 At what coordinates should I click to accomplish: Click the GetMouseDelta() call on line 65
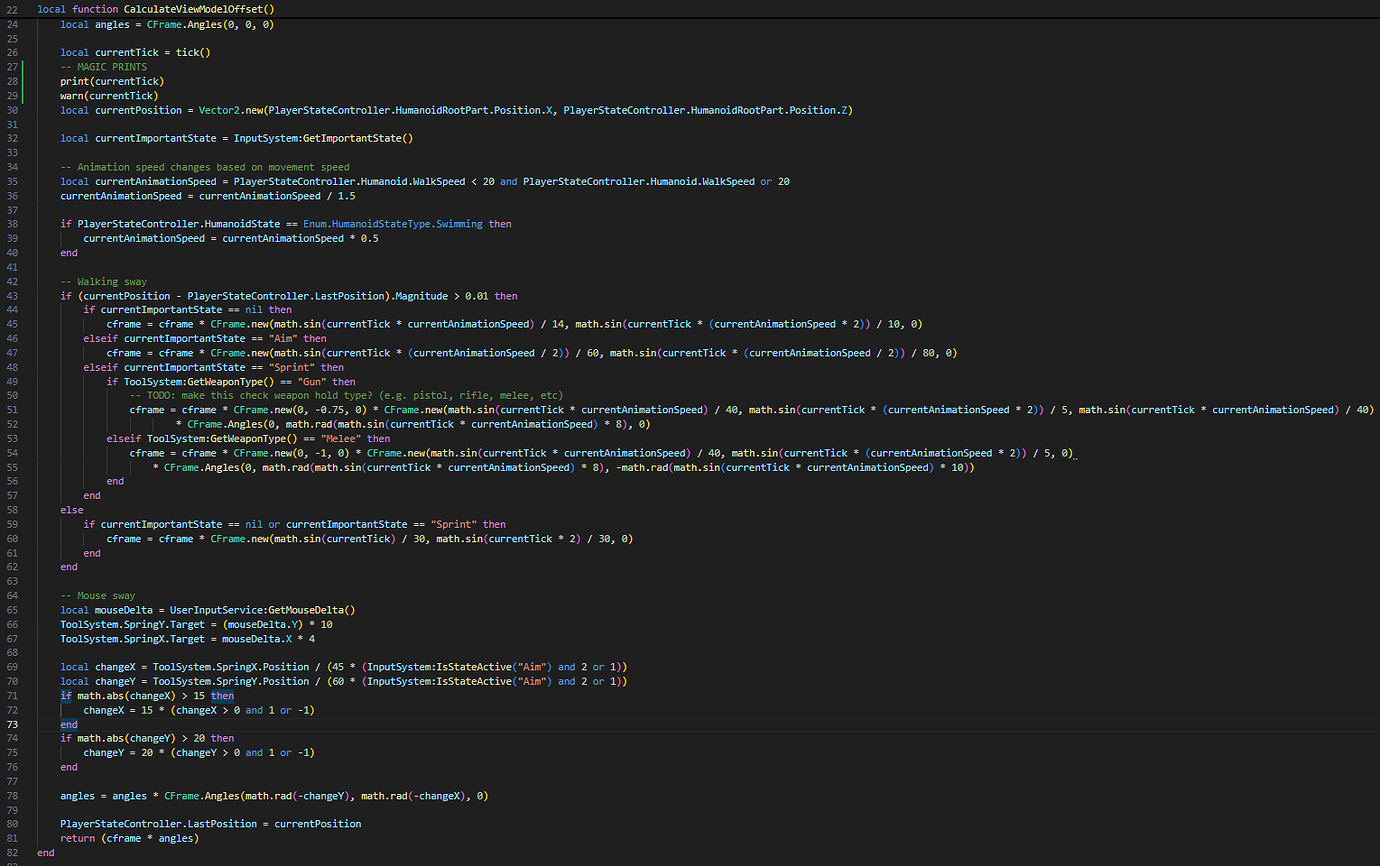(310, 609)
